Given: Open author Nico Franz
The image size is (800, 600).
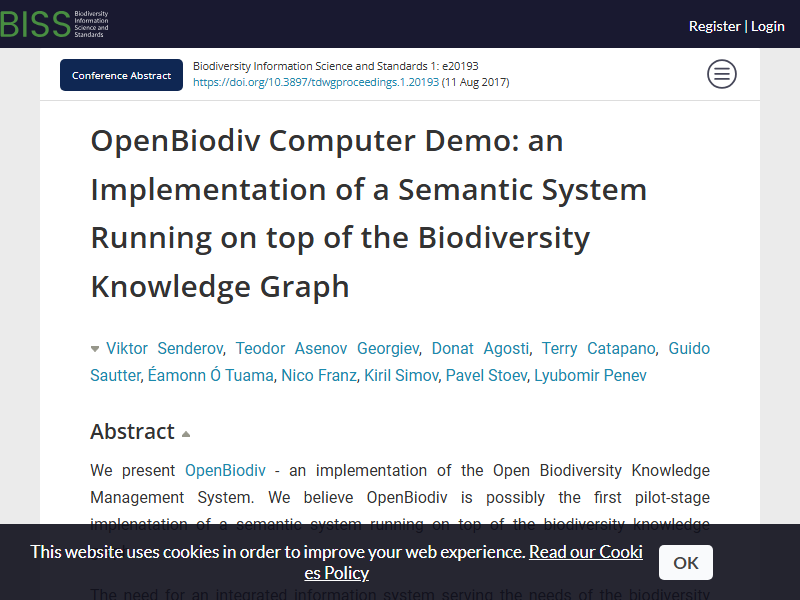Looking at the screenshot, I should 319,376.
